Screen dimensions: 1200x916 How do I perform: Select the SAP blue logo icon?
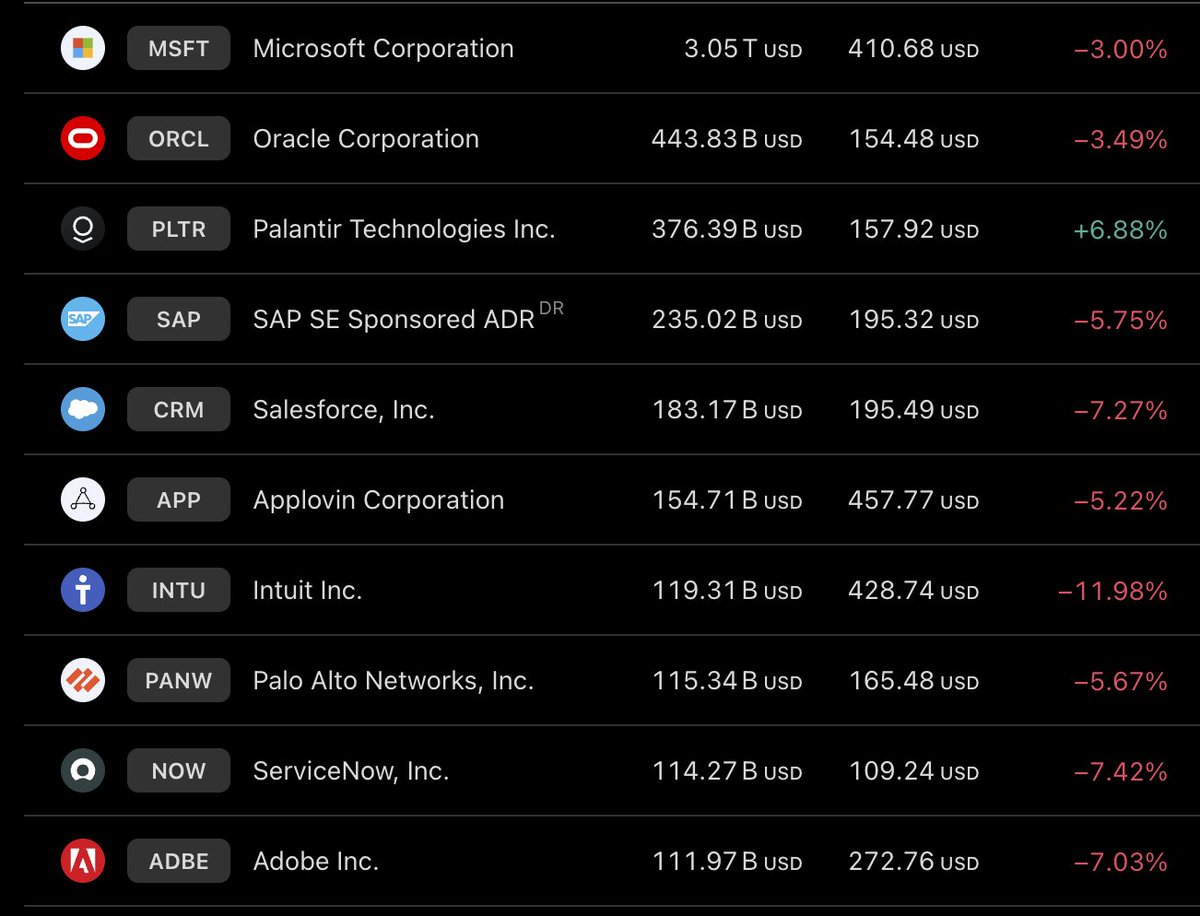pos(83,319)
